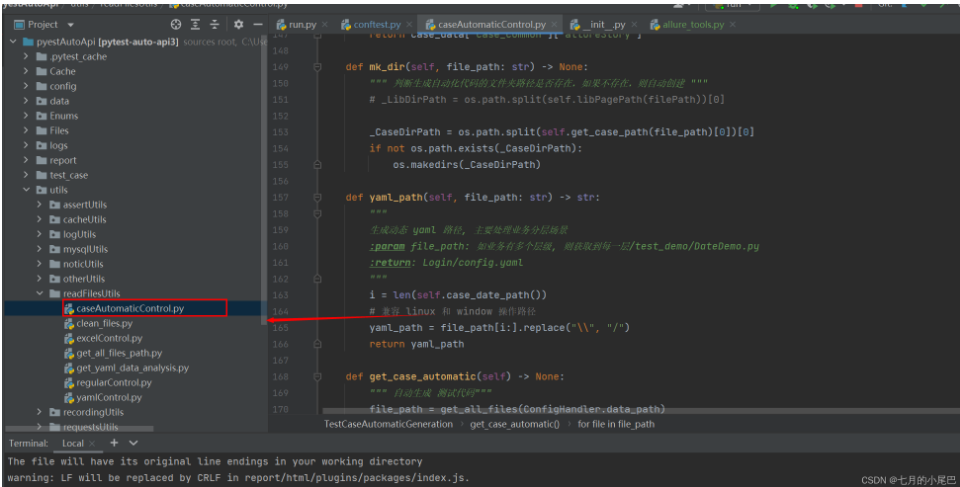Click Python file icon of clean_files.py
Image resolution: width=960 pixels, height=487 pixels.
coord(69,323)
